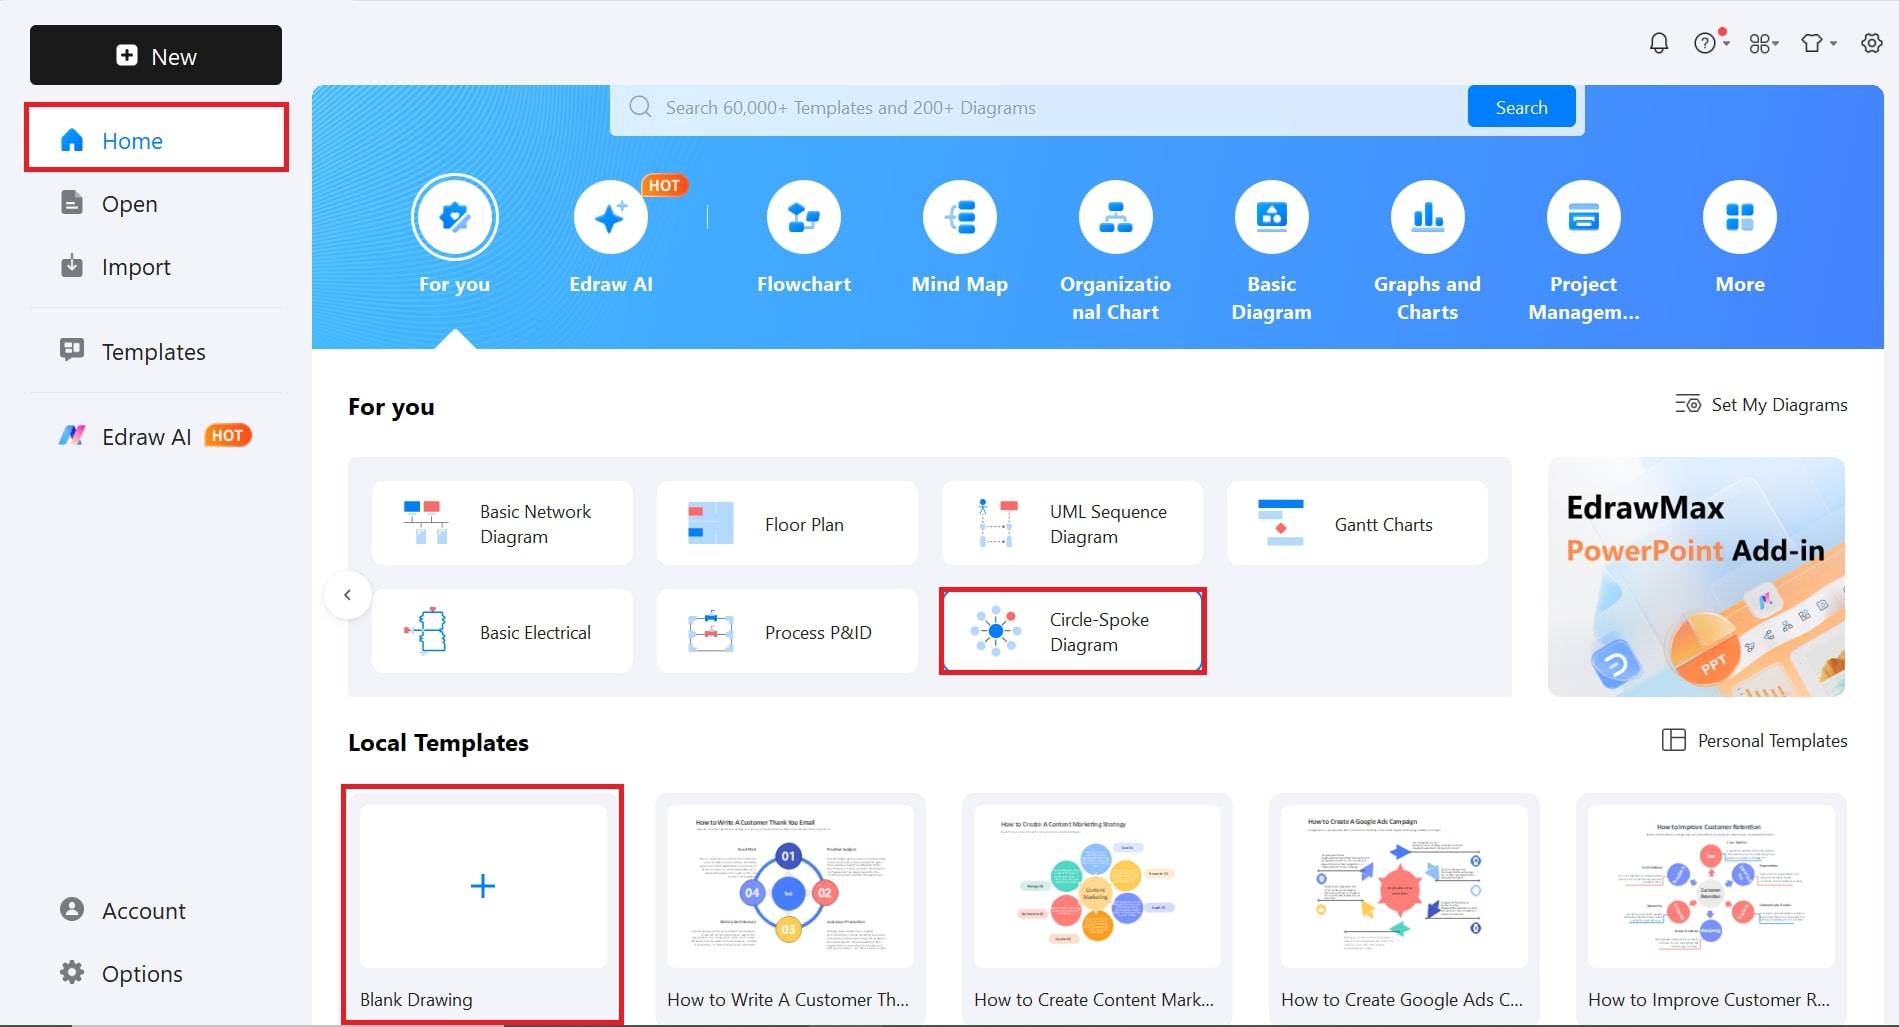Open Options in the sidebar
The width and height of the screenshot is (1899, 1027).
(122, 973)
